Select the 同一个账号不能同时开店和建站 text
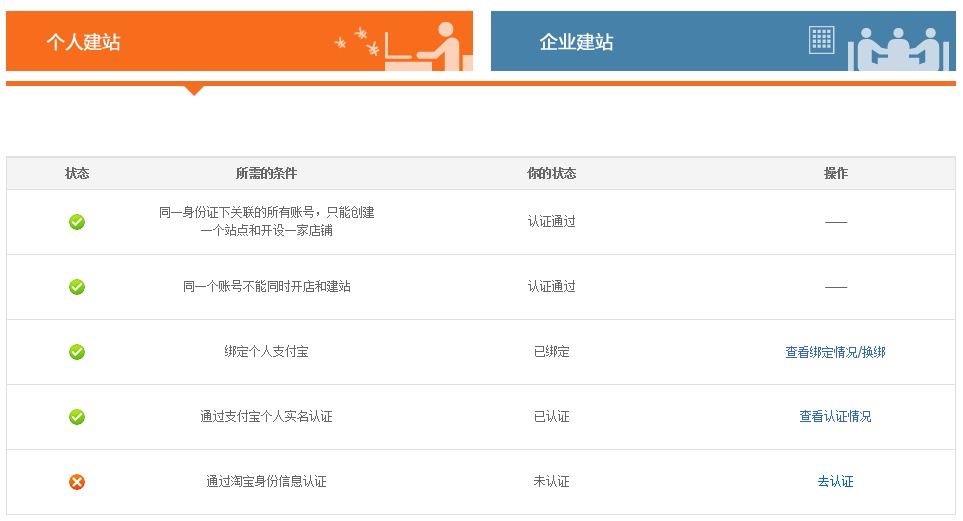 click(266, 286)
